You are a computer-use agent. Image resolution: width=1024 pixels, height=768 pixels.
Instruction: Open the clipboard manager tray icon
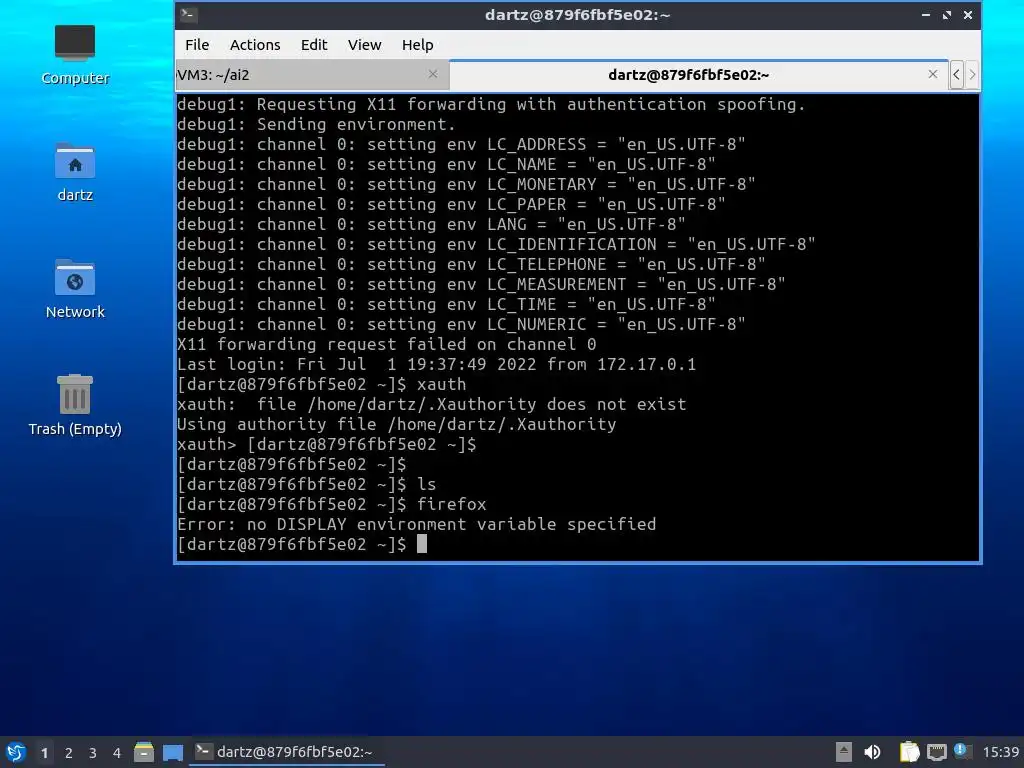click(x=909, y=752)
